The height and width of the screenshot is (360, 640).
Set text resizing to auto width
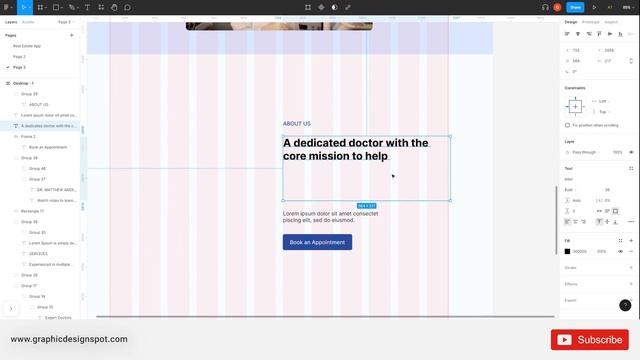(x=599, y=211)
